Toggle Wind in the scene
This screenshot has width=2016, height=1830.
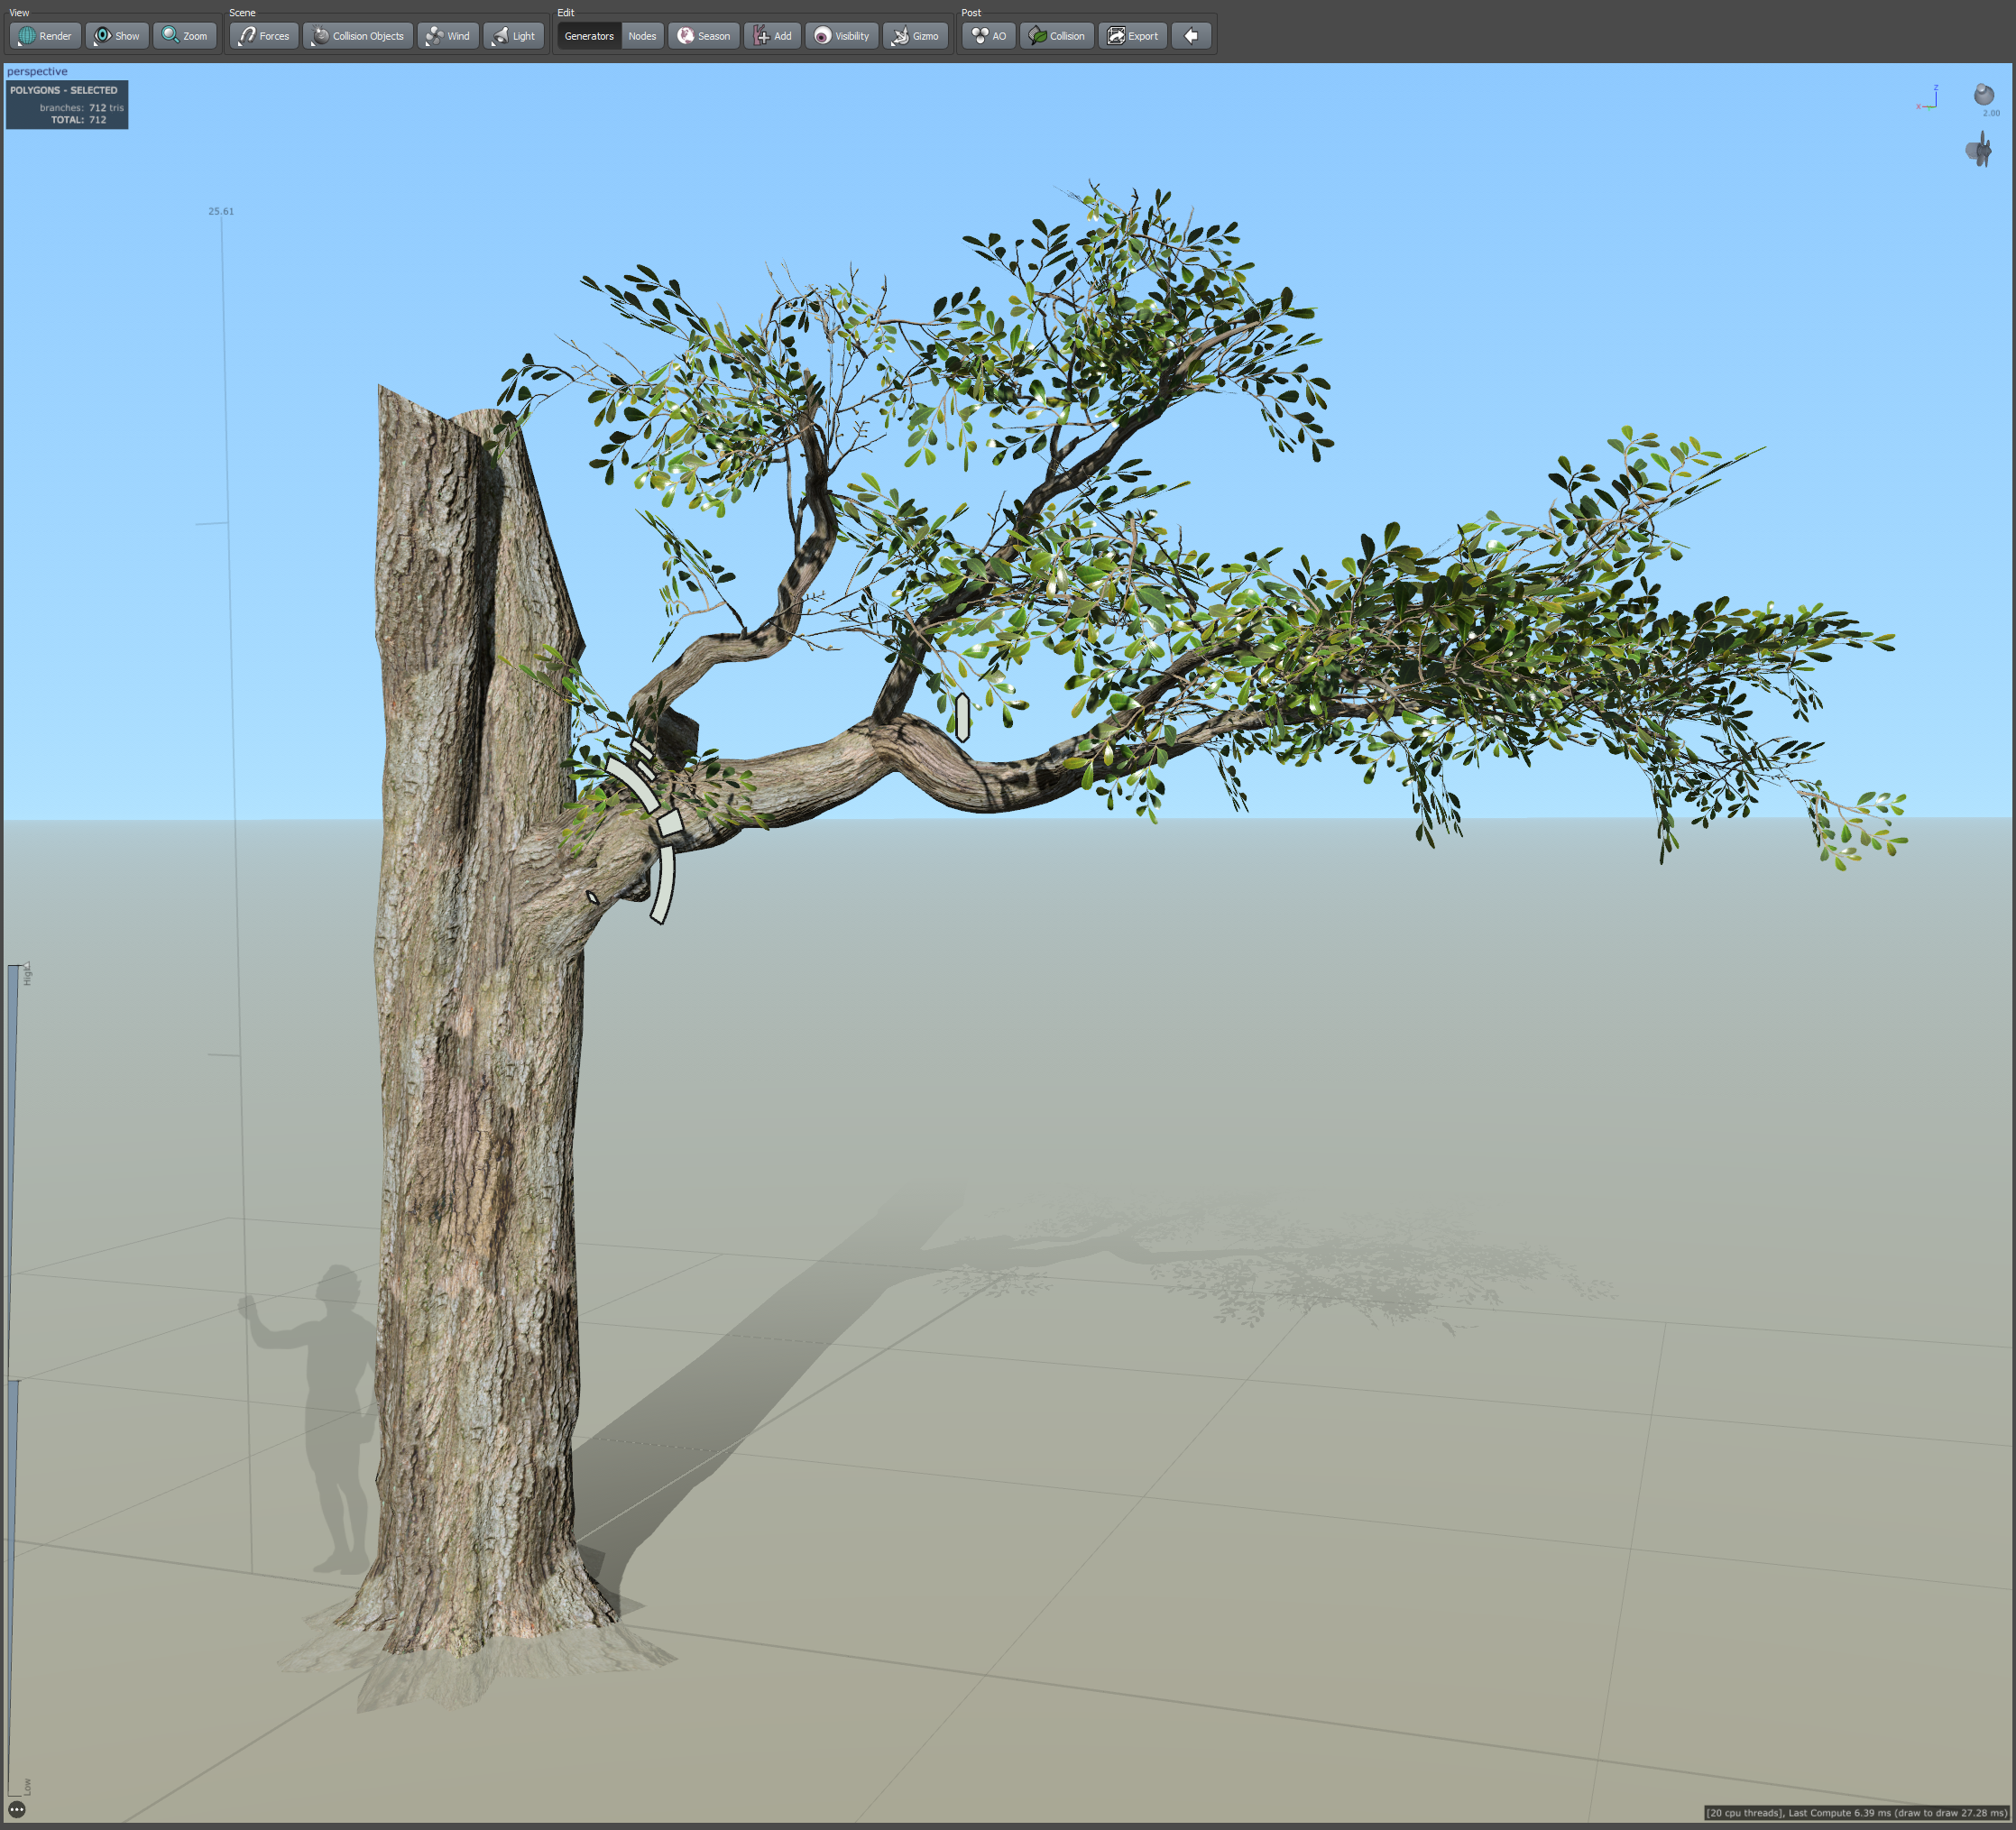pyautogui.click(x=447, y=36)
